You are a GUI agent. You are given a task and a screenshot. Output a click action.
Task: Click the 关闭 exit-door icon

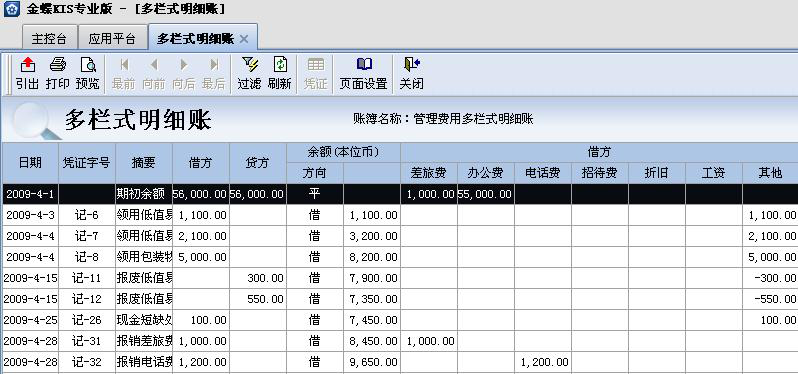click(411, 64)
